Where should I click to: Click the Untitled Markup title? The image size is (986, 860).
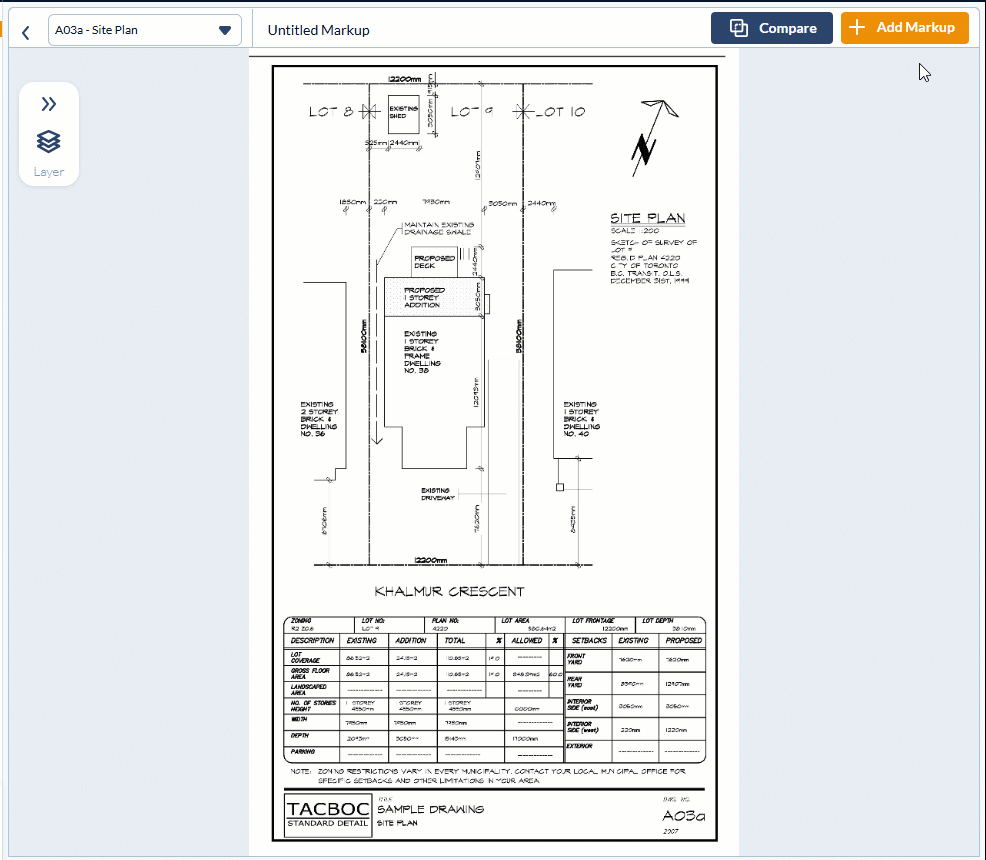tap(318, 30)
